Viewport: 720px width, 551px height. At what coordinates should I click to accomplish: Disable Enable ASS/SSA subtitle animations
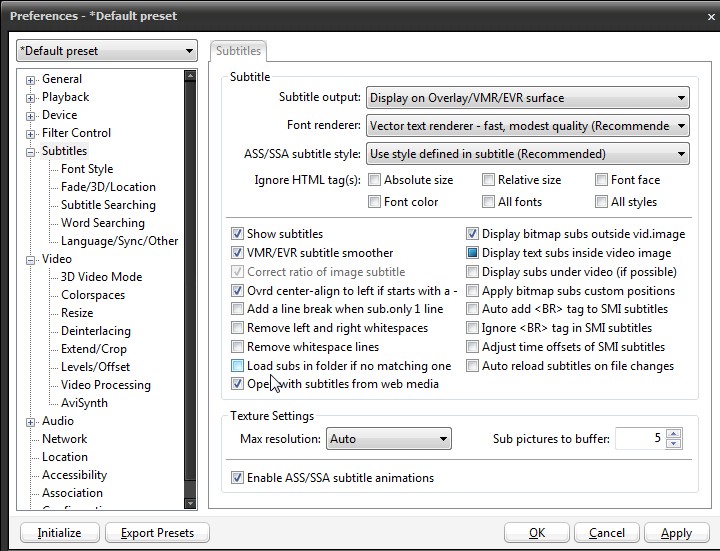(x=238, y=478)
